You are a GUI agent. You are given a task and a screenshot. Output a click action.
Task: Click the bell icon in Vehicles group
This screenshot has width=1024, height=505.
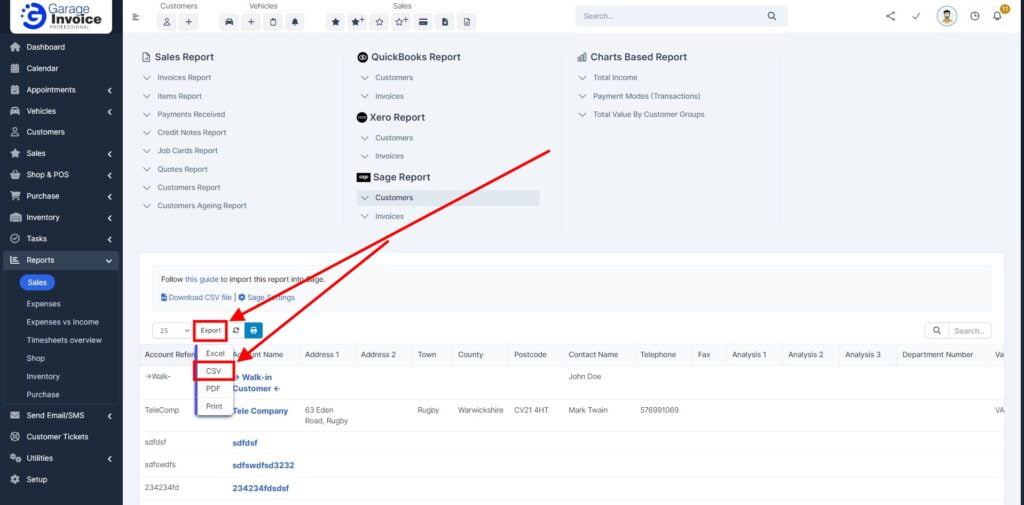(x=295, y=22)
